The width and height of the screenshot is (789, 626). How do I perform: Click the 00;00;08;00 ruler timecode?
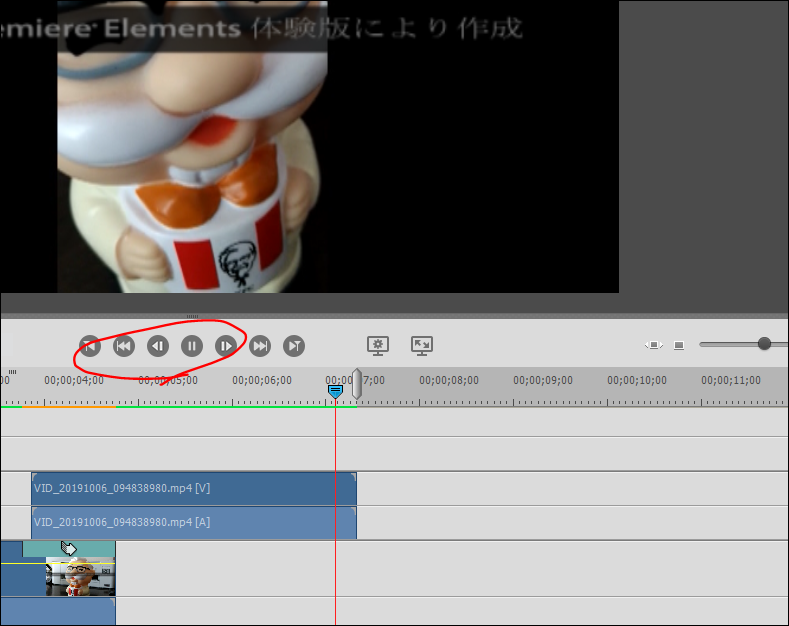click(x=449, y=380)
